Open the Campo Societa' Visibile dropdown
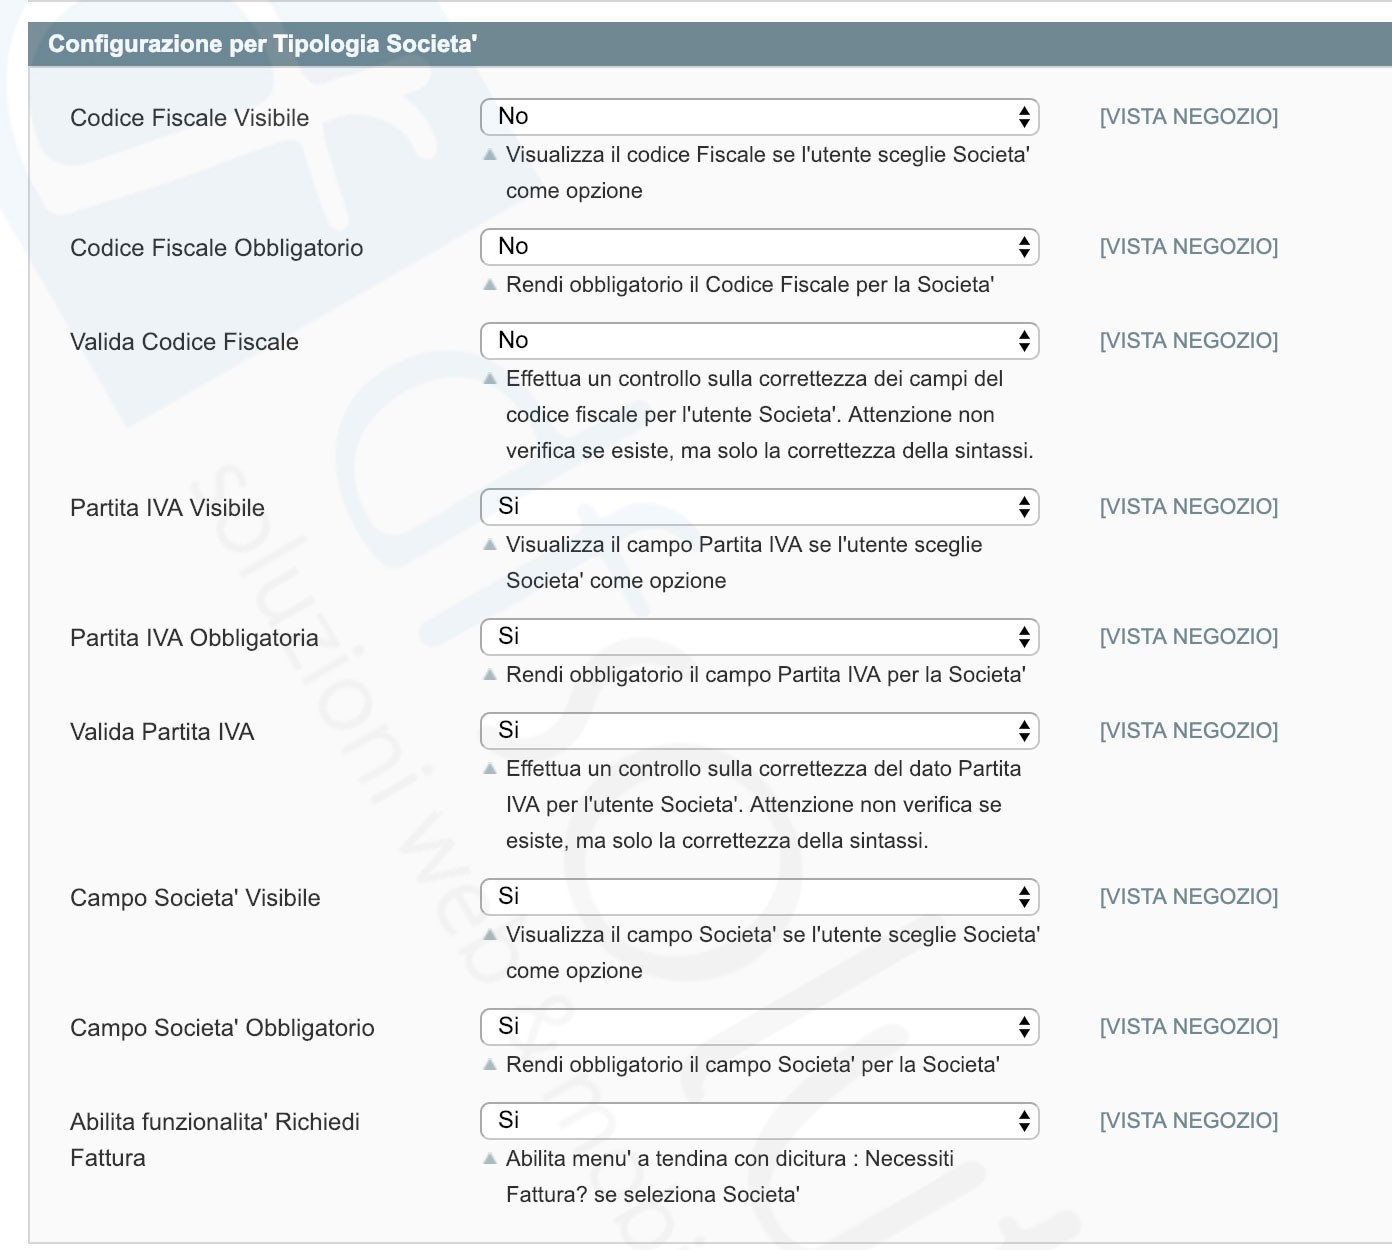The height and width of the screenshot is (1250, 1392). pyautogui.click(x=760, y=897)
